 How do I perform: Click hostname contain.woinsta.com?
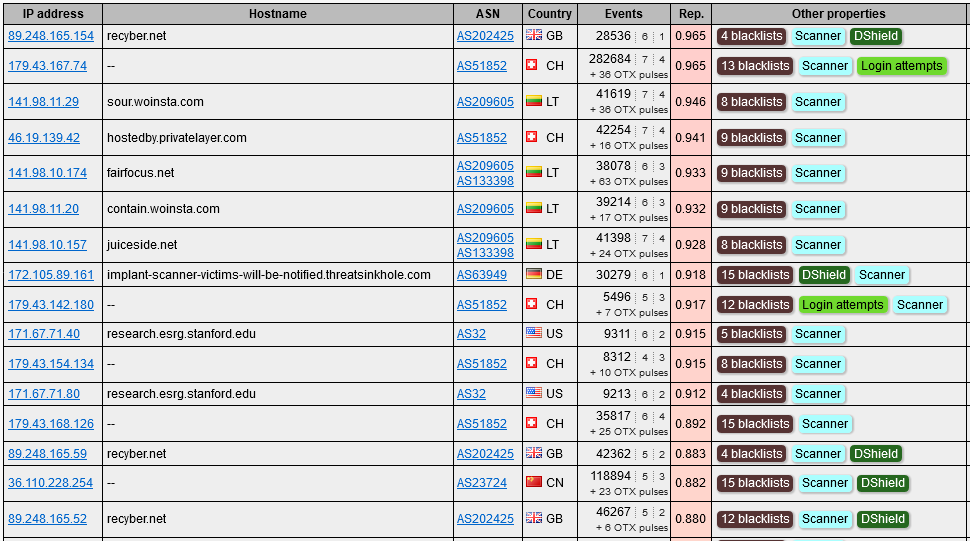163,208
